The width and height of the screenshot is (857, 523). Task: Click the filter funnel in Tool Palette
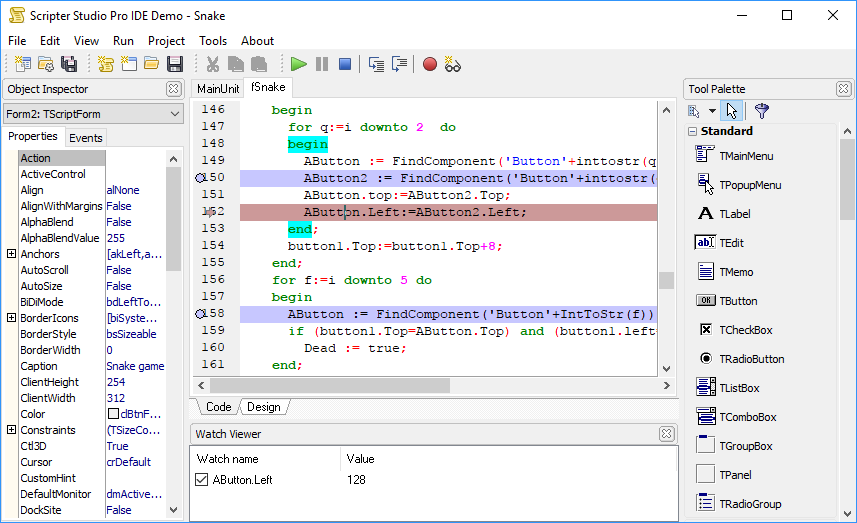point(761,111)
